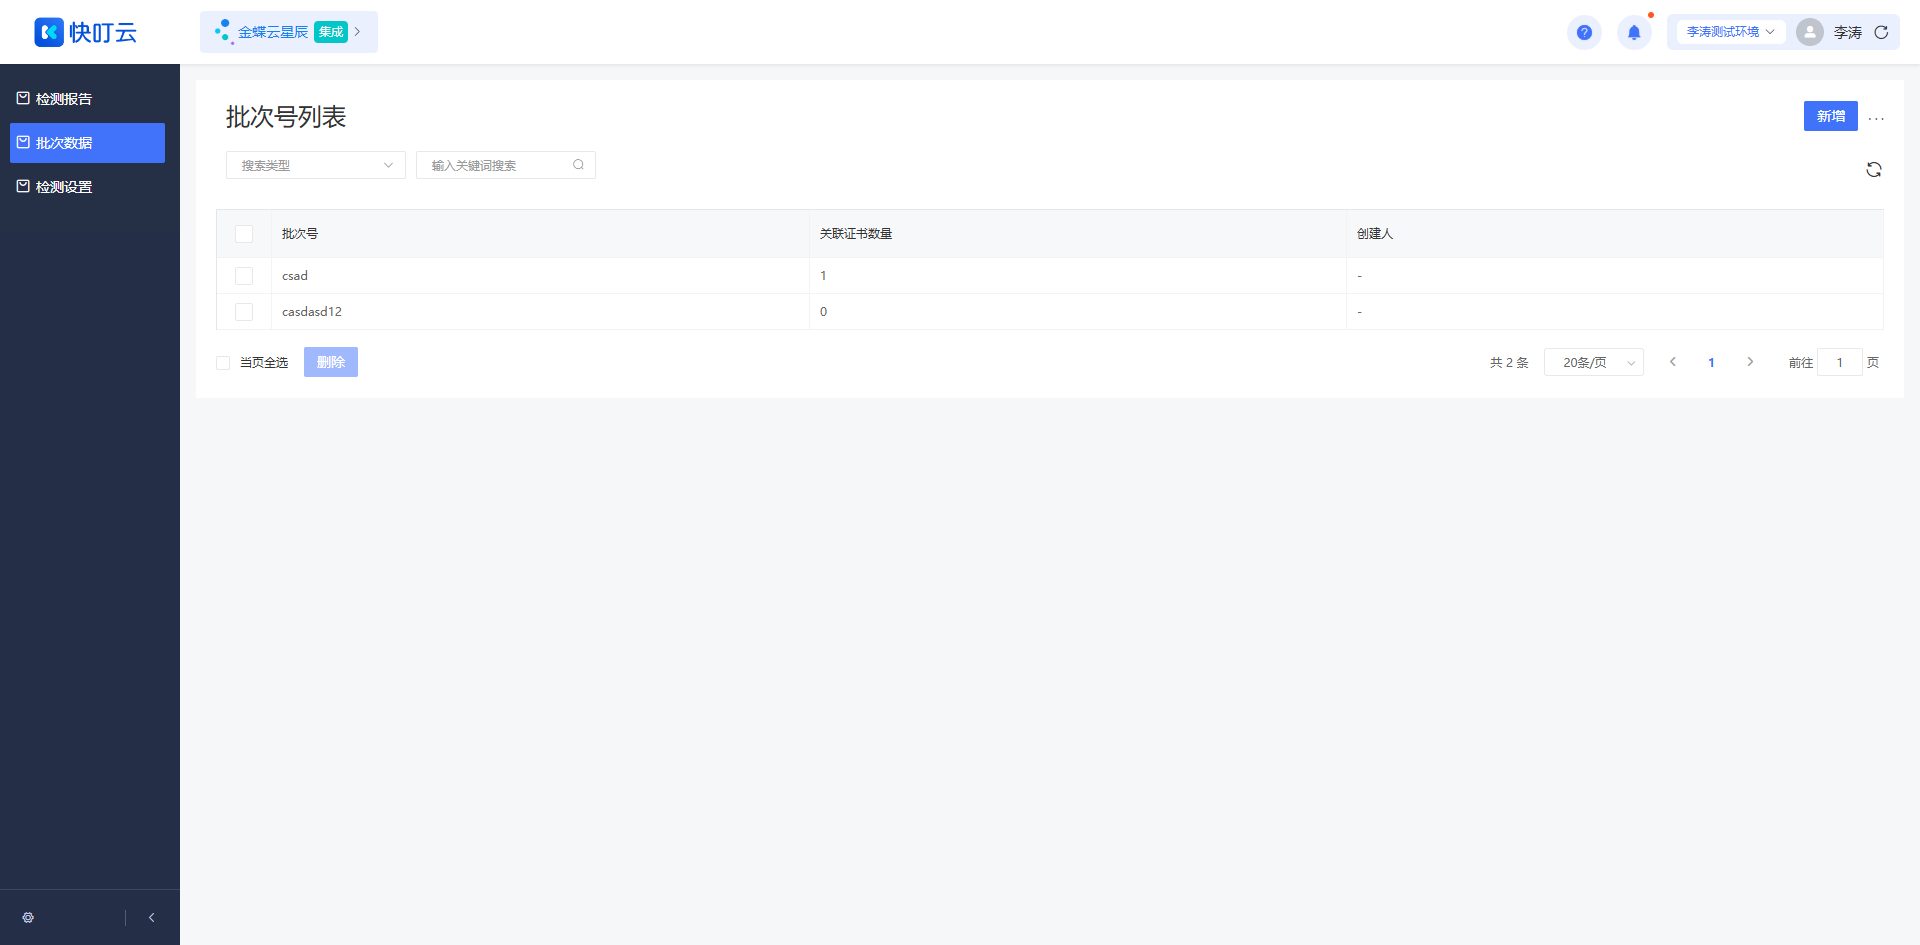
Task: Select page 1 in pagination
Action: click(1711, 362)
